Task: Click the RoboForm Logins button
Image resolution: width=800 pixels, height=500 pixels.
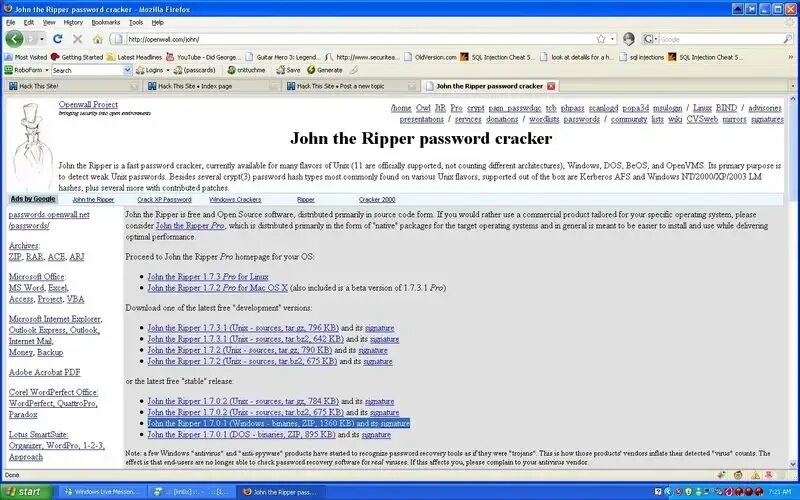Action: [150, 70]
